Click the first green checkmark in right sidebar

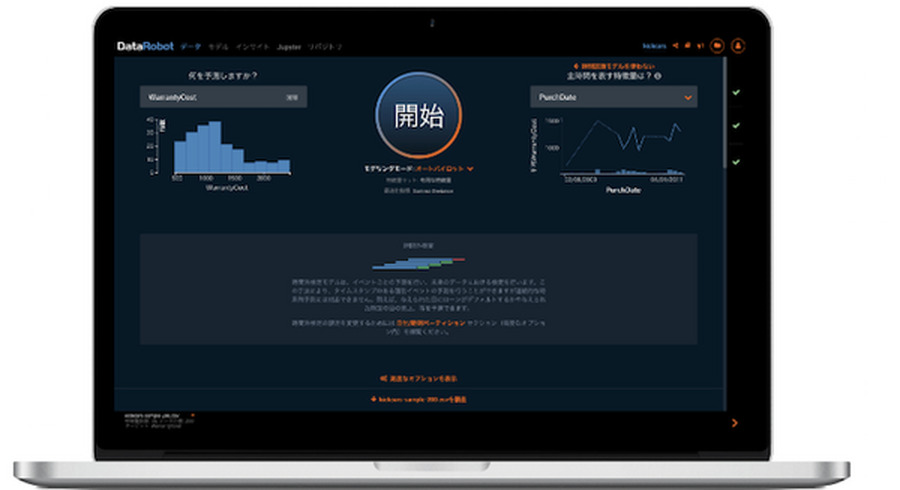coord(736,93)
